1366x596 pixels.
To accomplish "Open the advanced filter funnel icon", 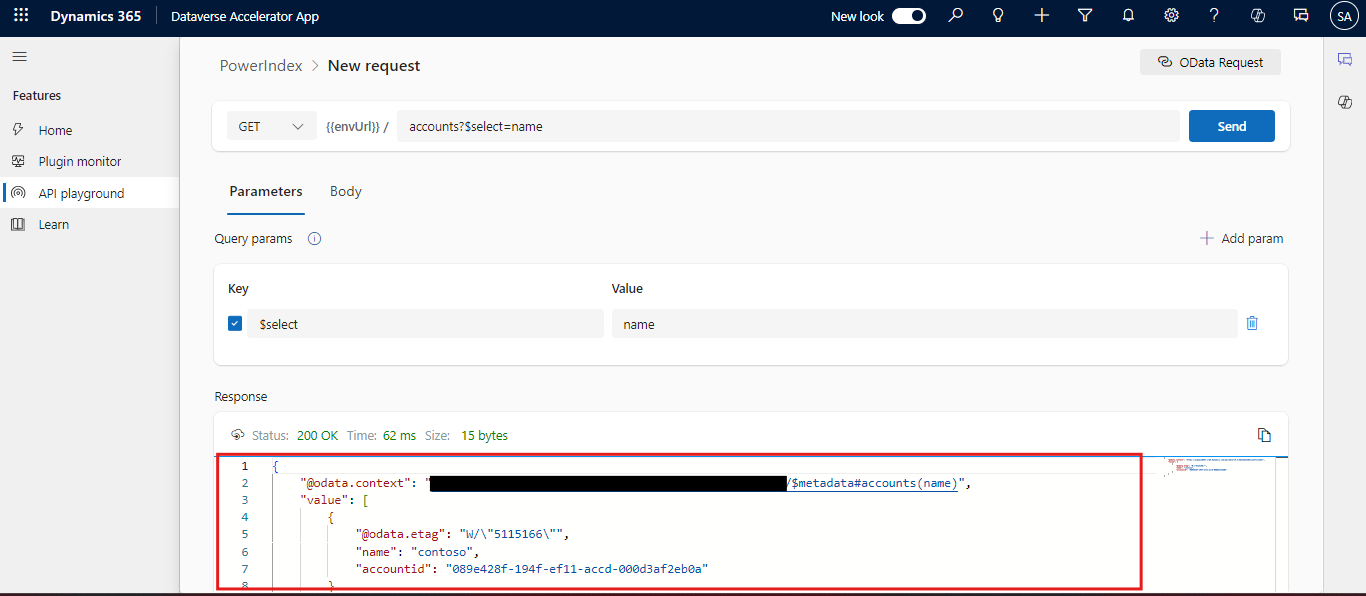I will (x=1085, y=16).
